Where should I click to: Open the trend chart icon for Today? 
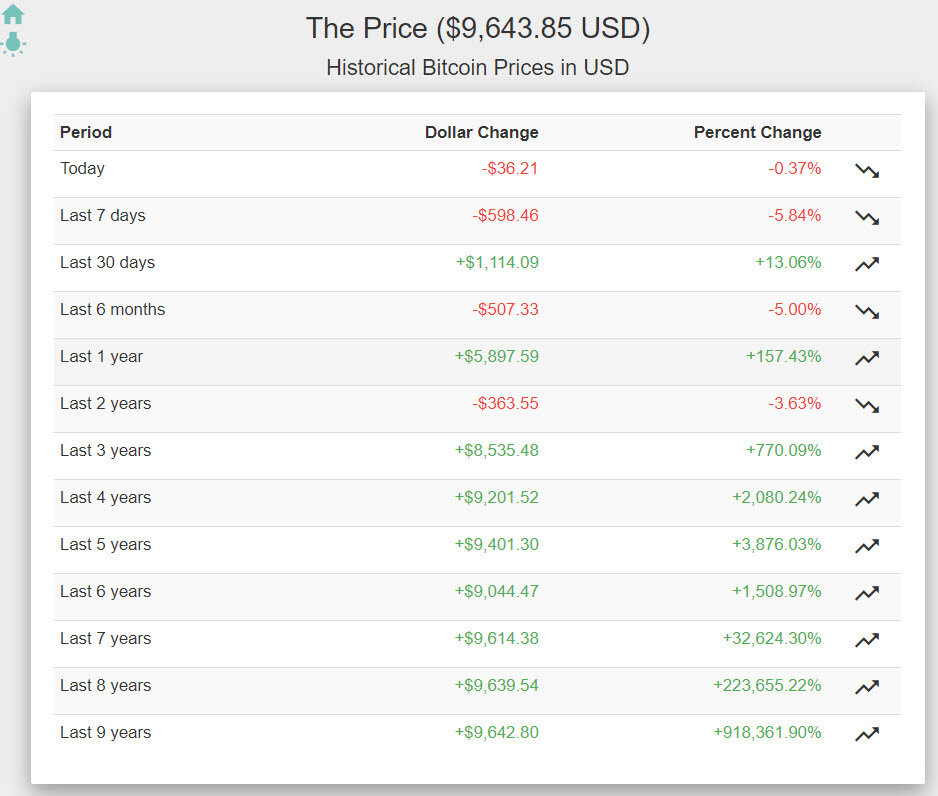(866, 170)
